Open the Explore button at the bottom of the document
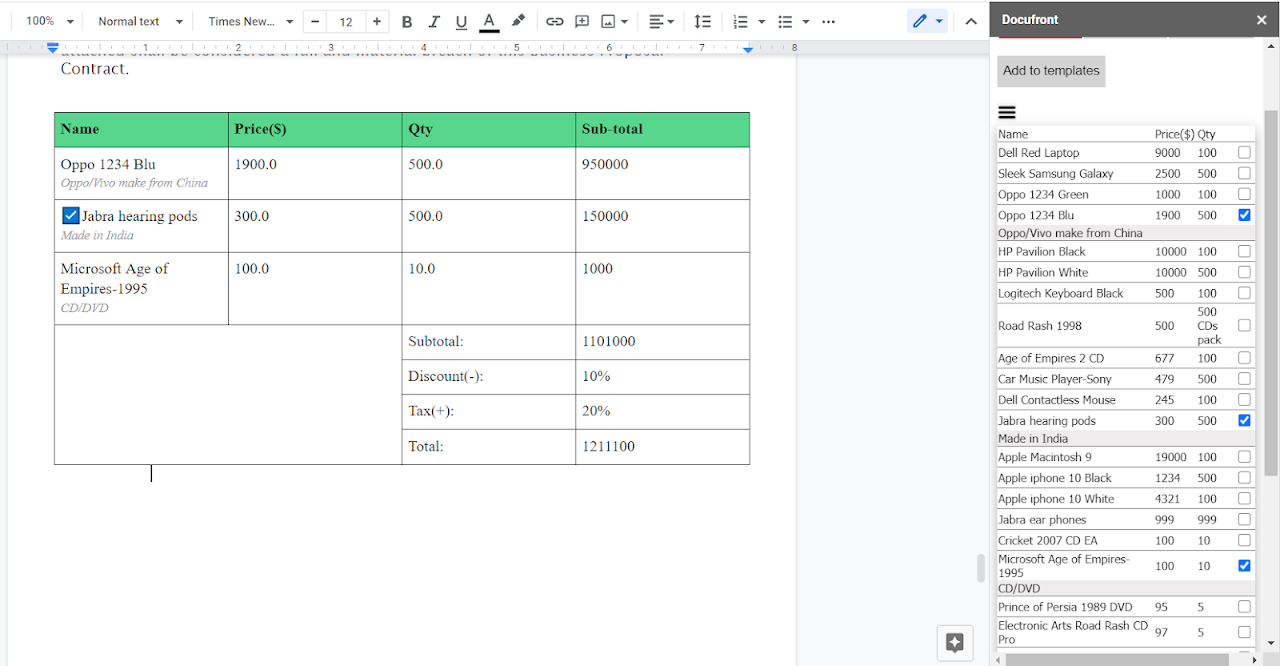This screenshot has width=1280, height=666. point(954,643)
